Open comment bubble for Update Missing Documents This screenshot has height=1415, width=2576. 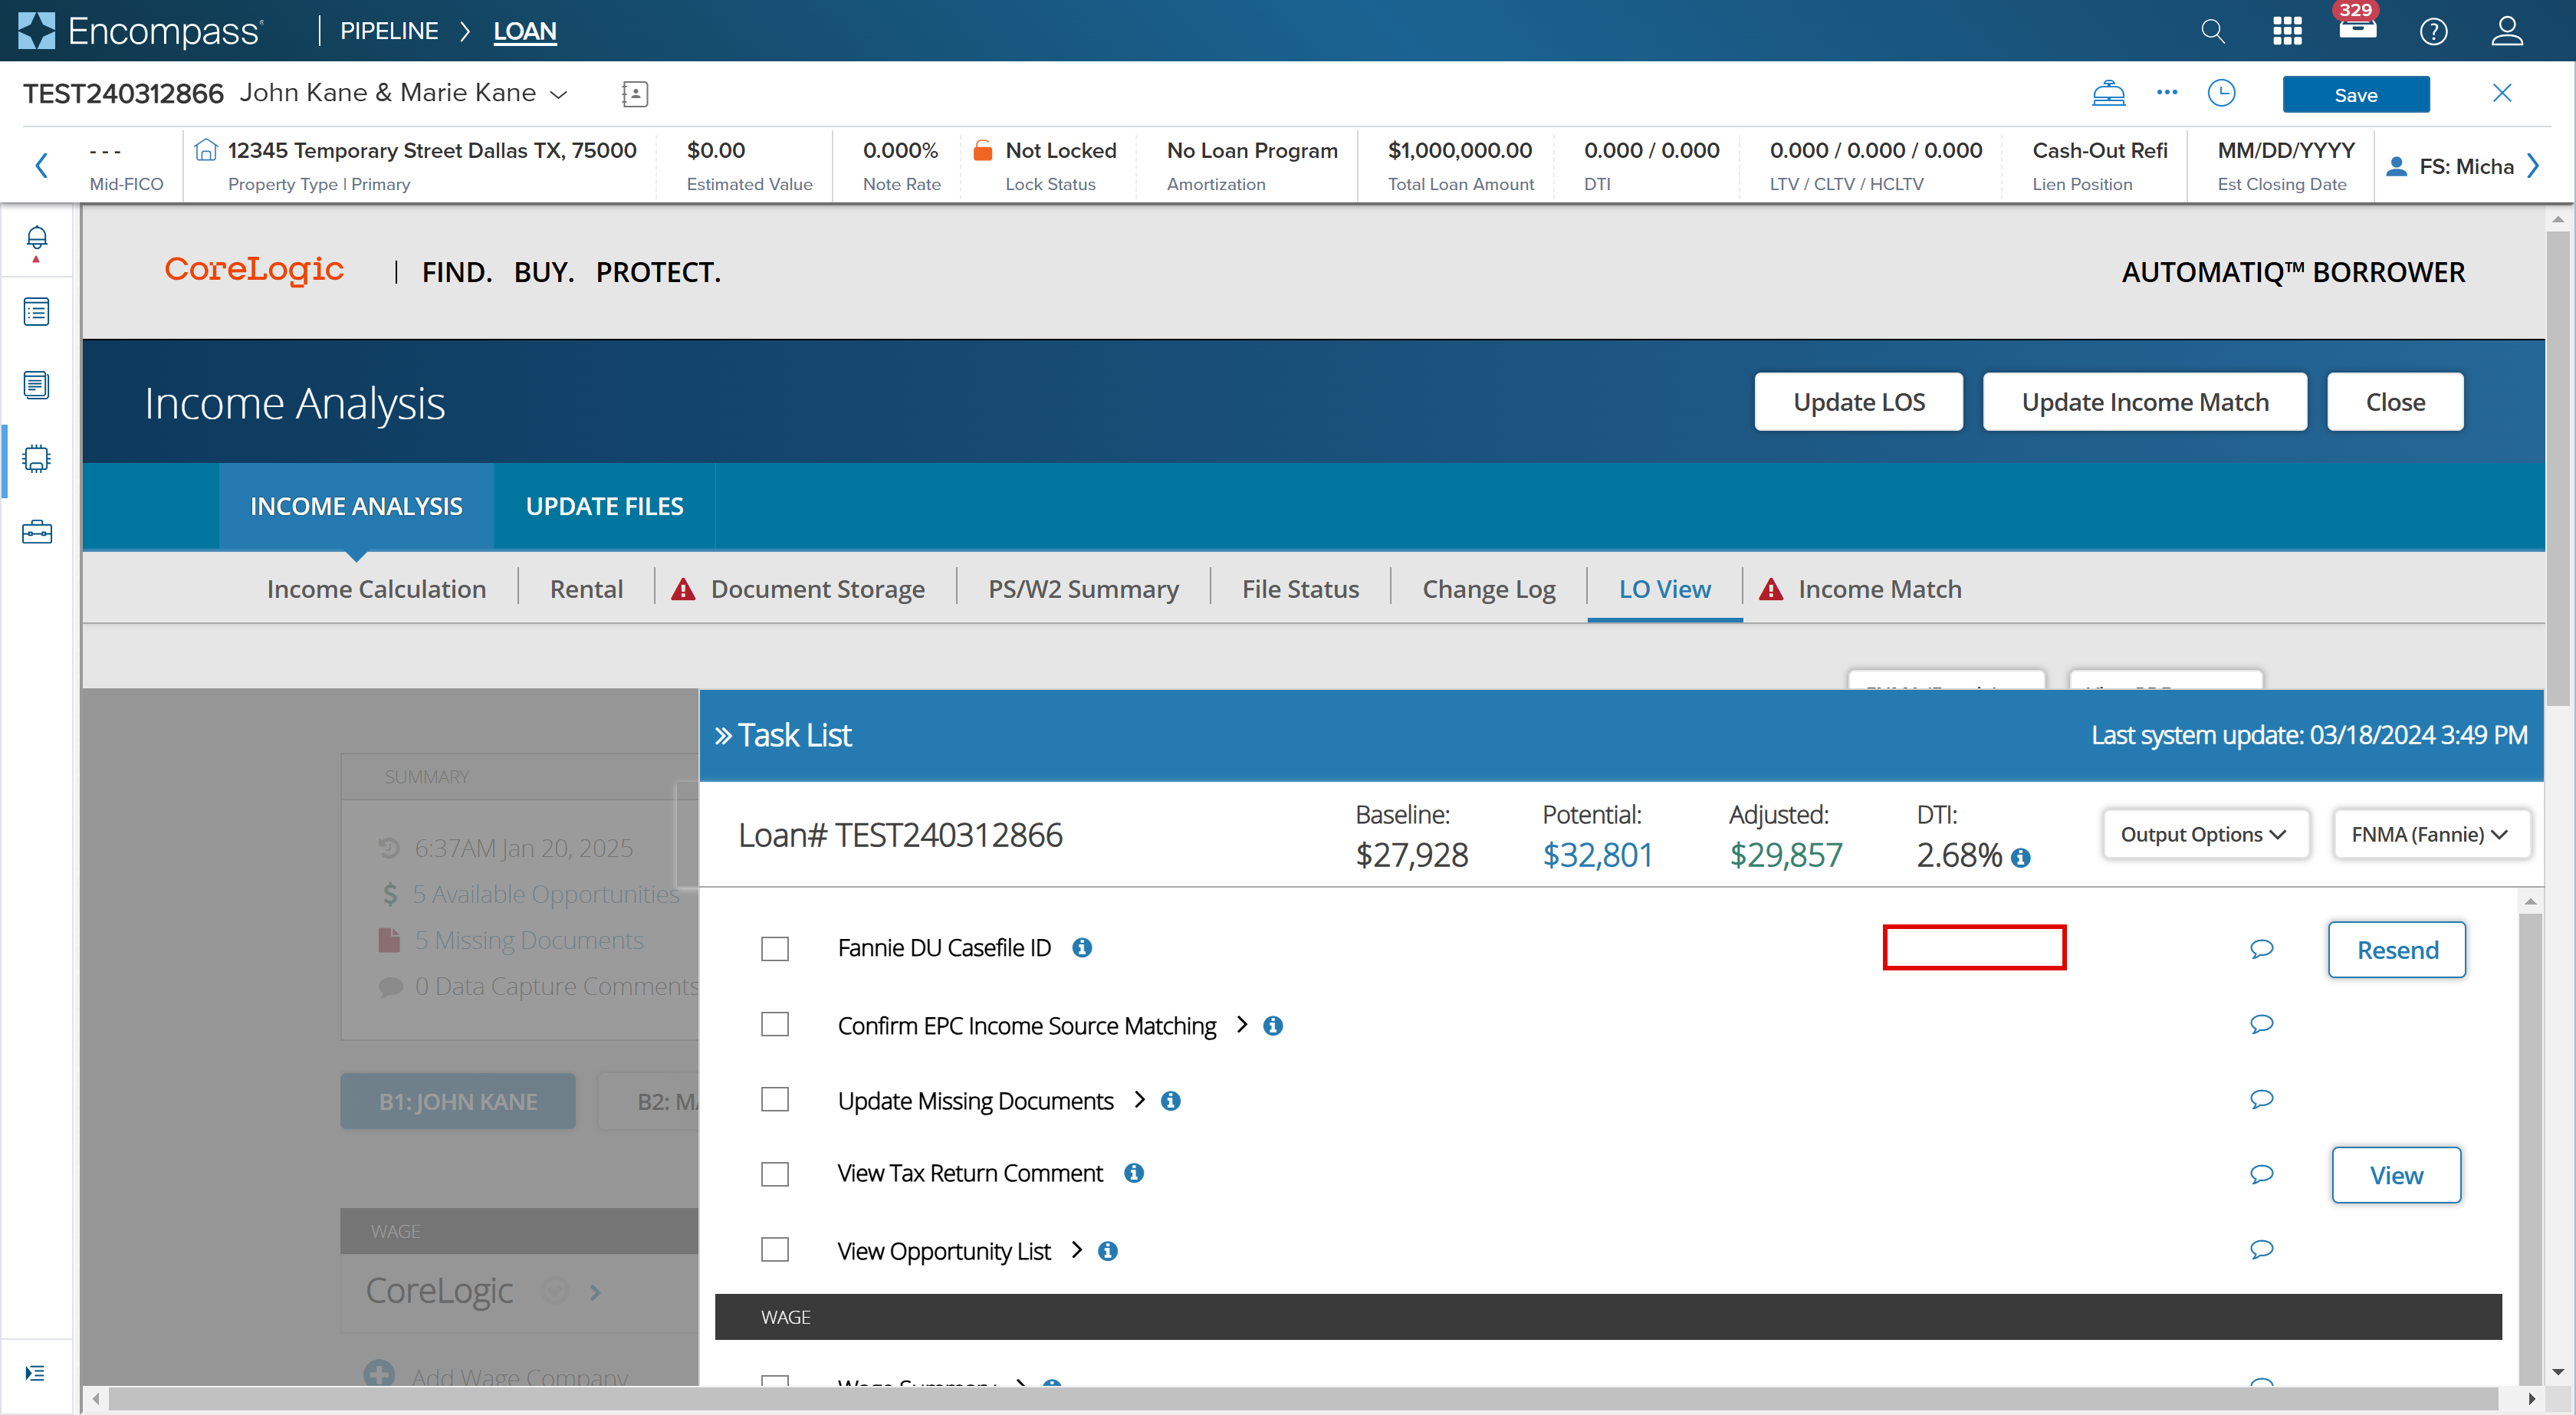2261,1099
